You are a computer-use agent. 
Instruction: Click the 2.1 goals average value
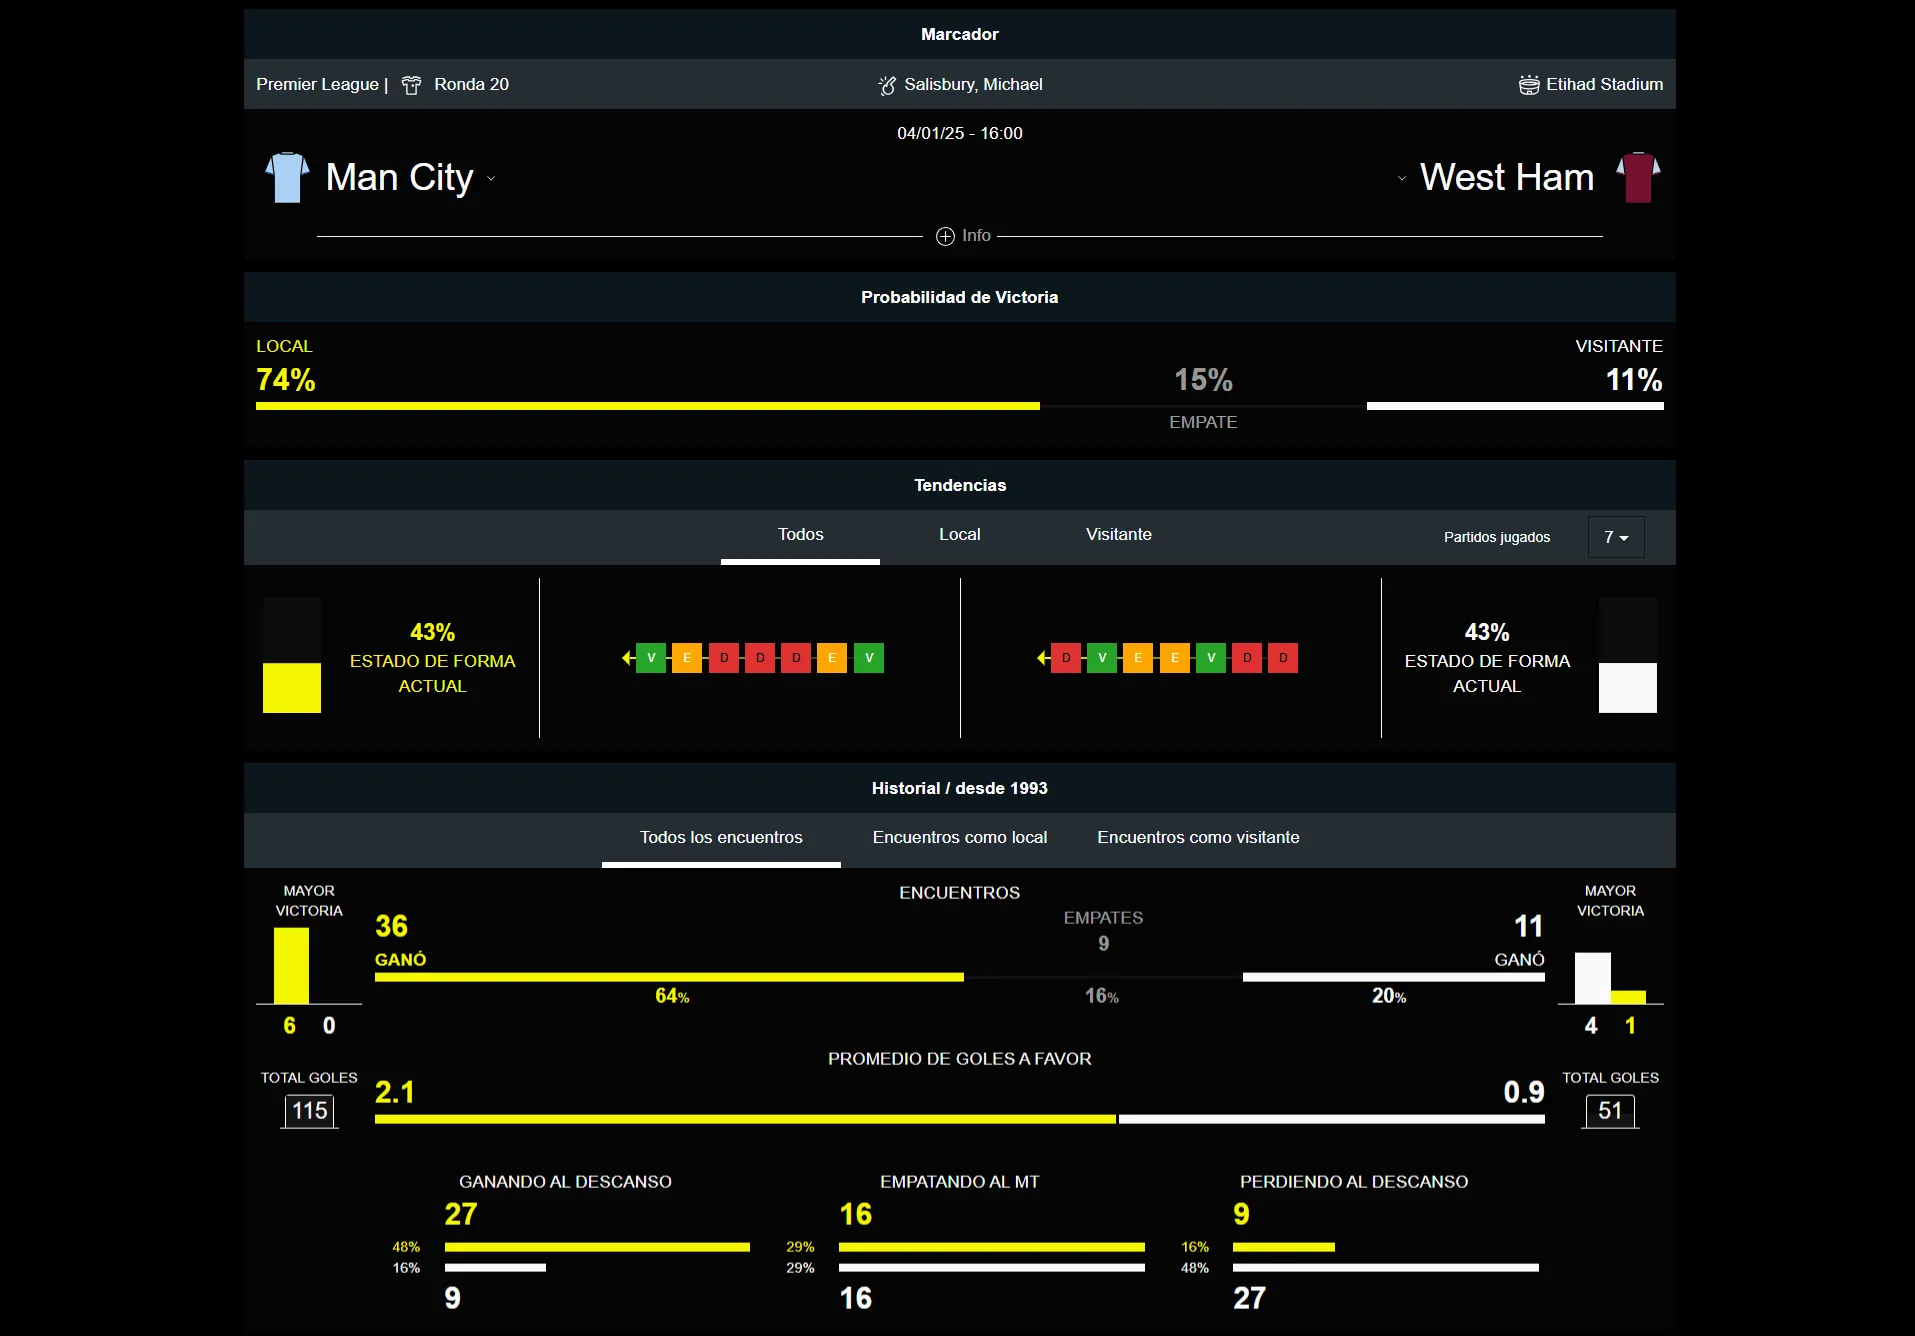pyautogui.click(x=394, y=1092)
